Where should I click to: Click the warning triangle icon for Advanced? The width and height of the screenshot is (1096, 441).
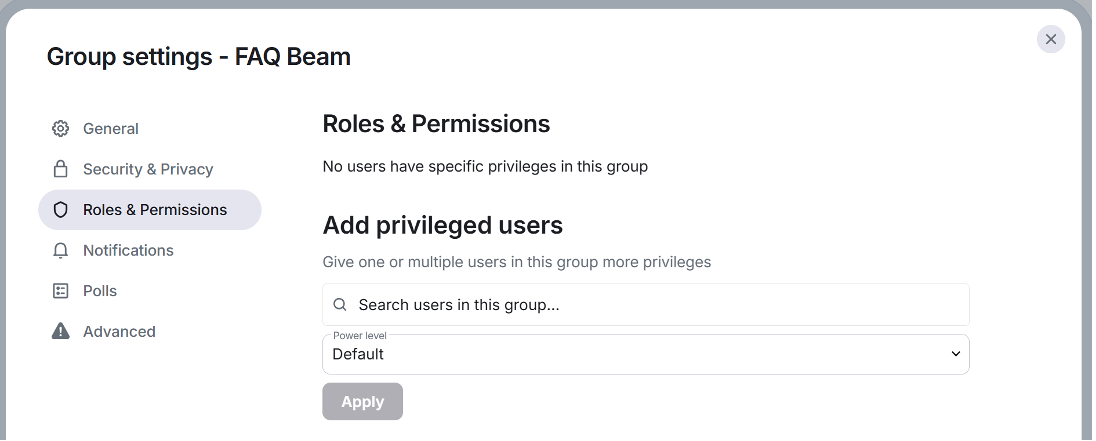point(61,332)
